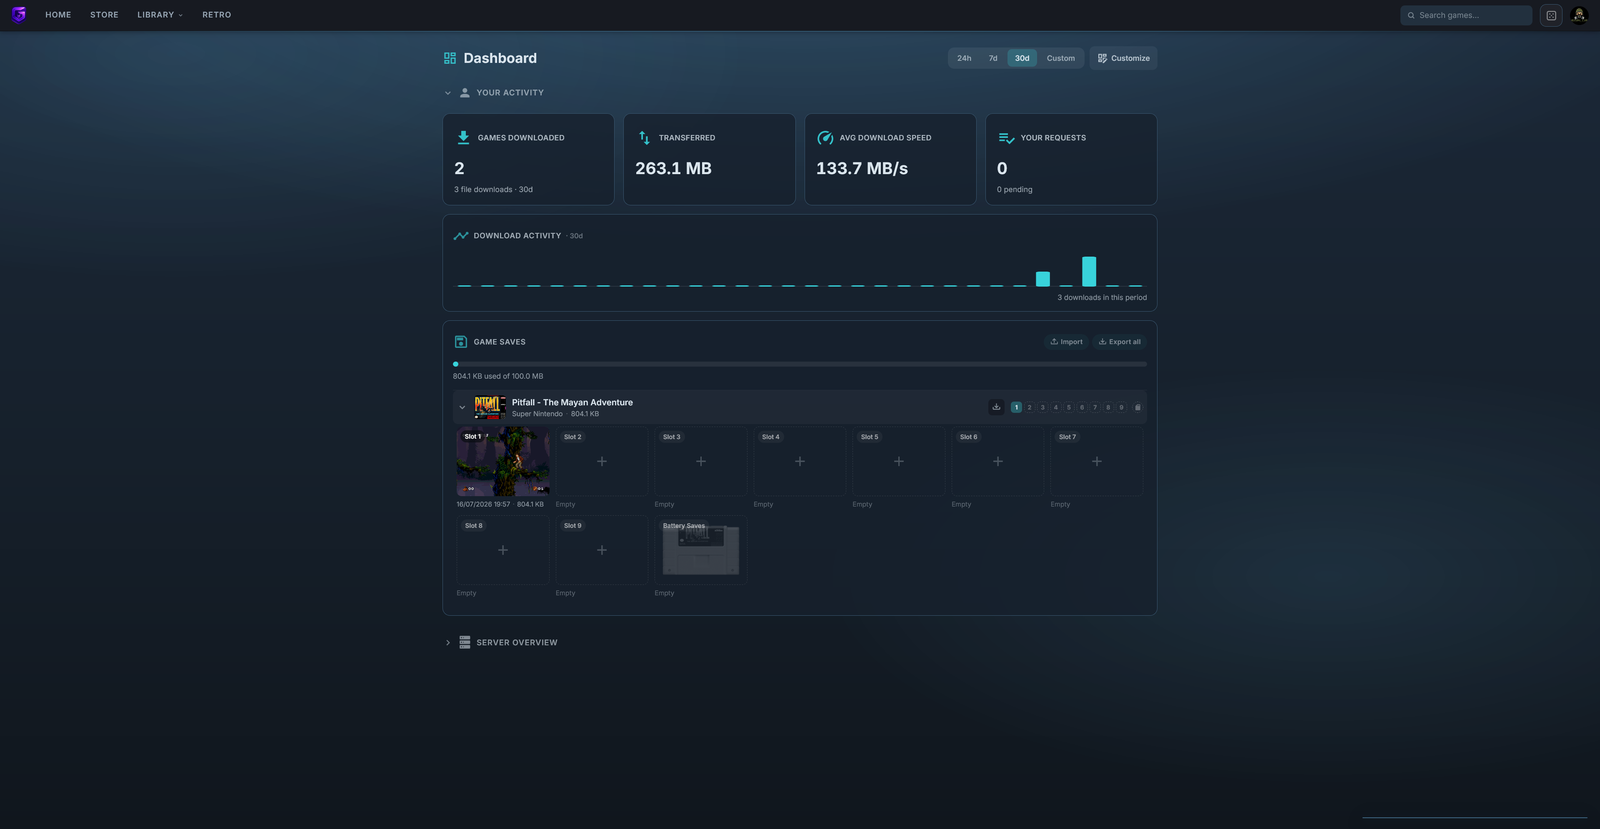Screen dimensions: 1600x829
Task: Select the 30d time range
Action: 1022,58
